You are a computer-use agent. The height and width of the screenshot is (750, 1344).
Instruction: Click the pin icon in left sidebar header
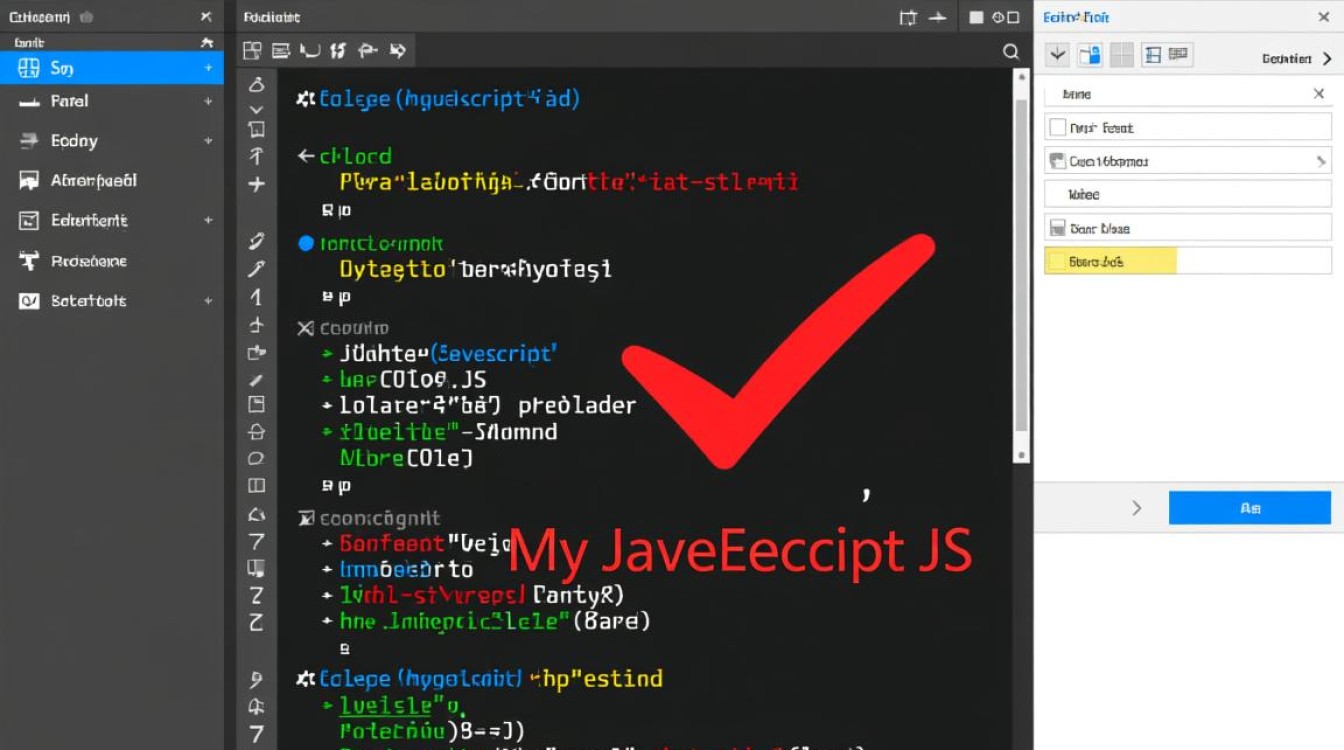pos(207,43)
